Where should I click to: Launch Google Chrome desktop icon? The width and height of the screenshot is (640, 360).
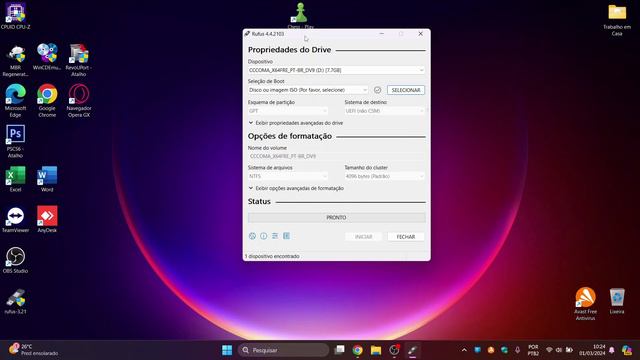pos(47,101)
